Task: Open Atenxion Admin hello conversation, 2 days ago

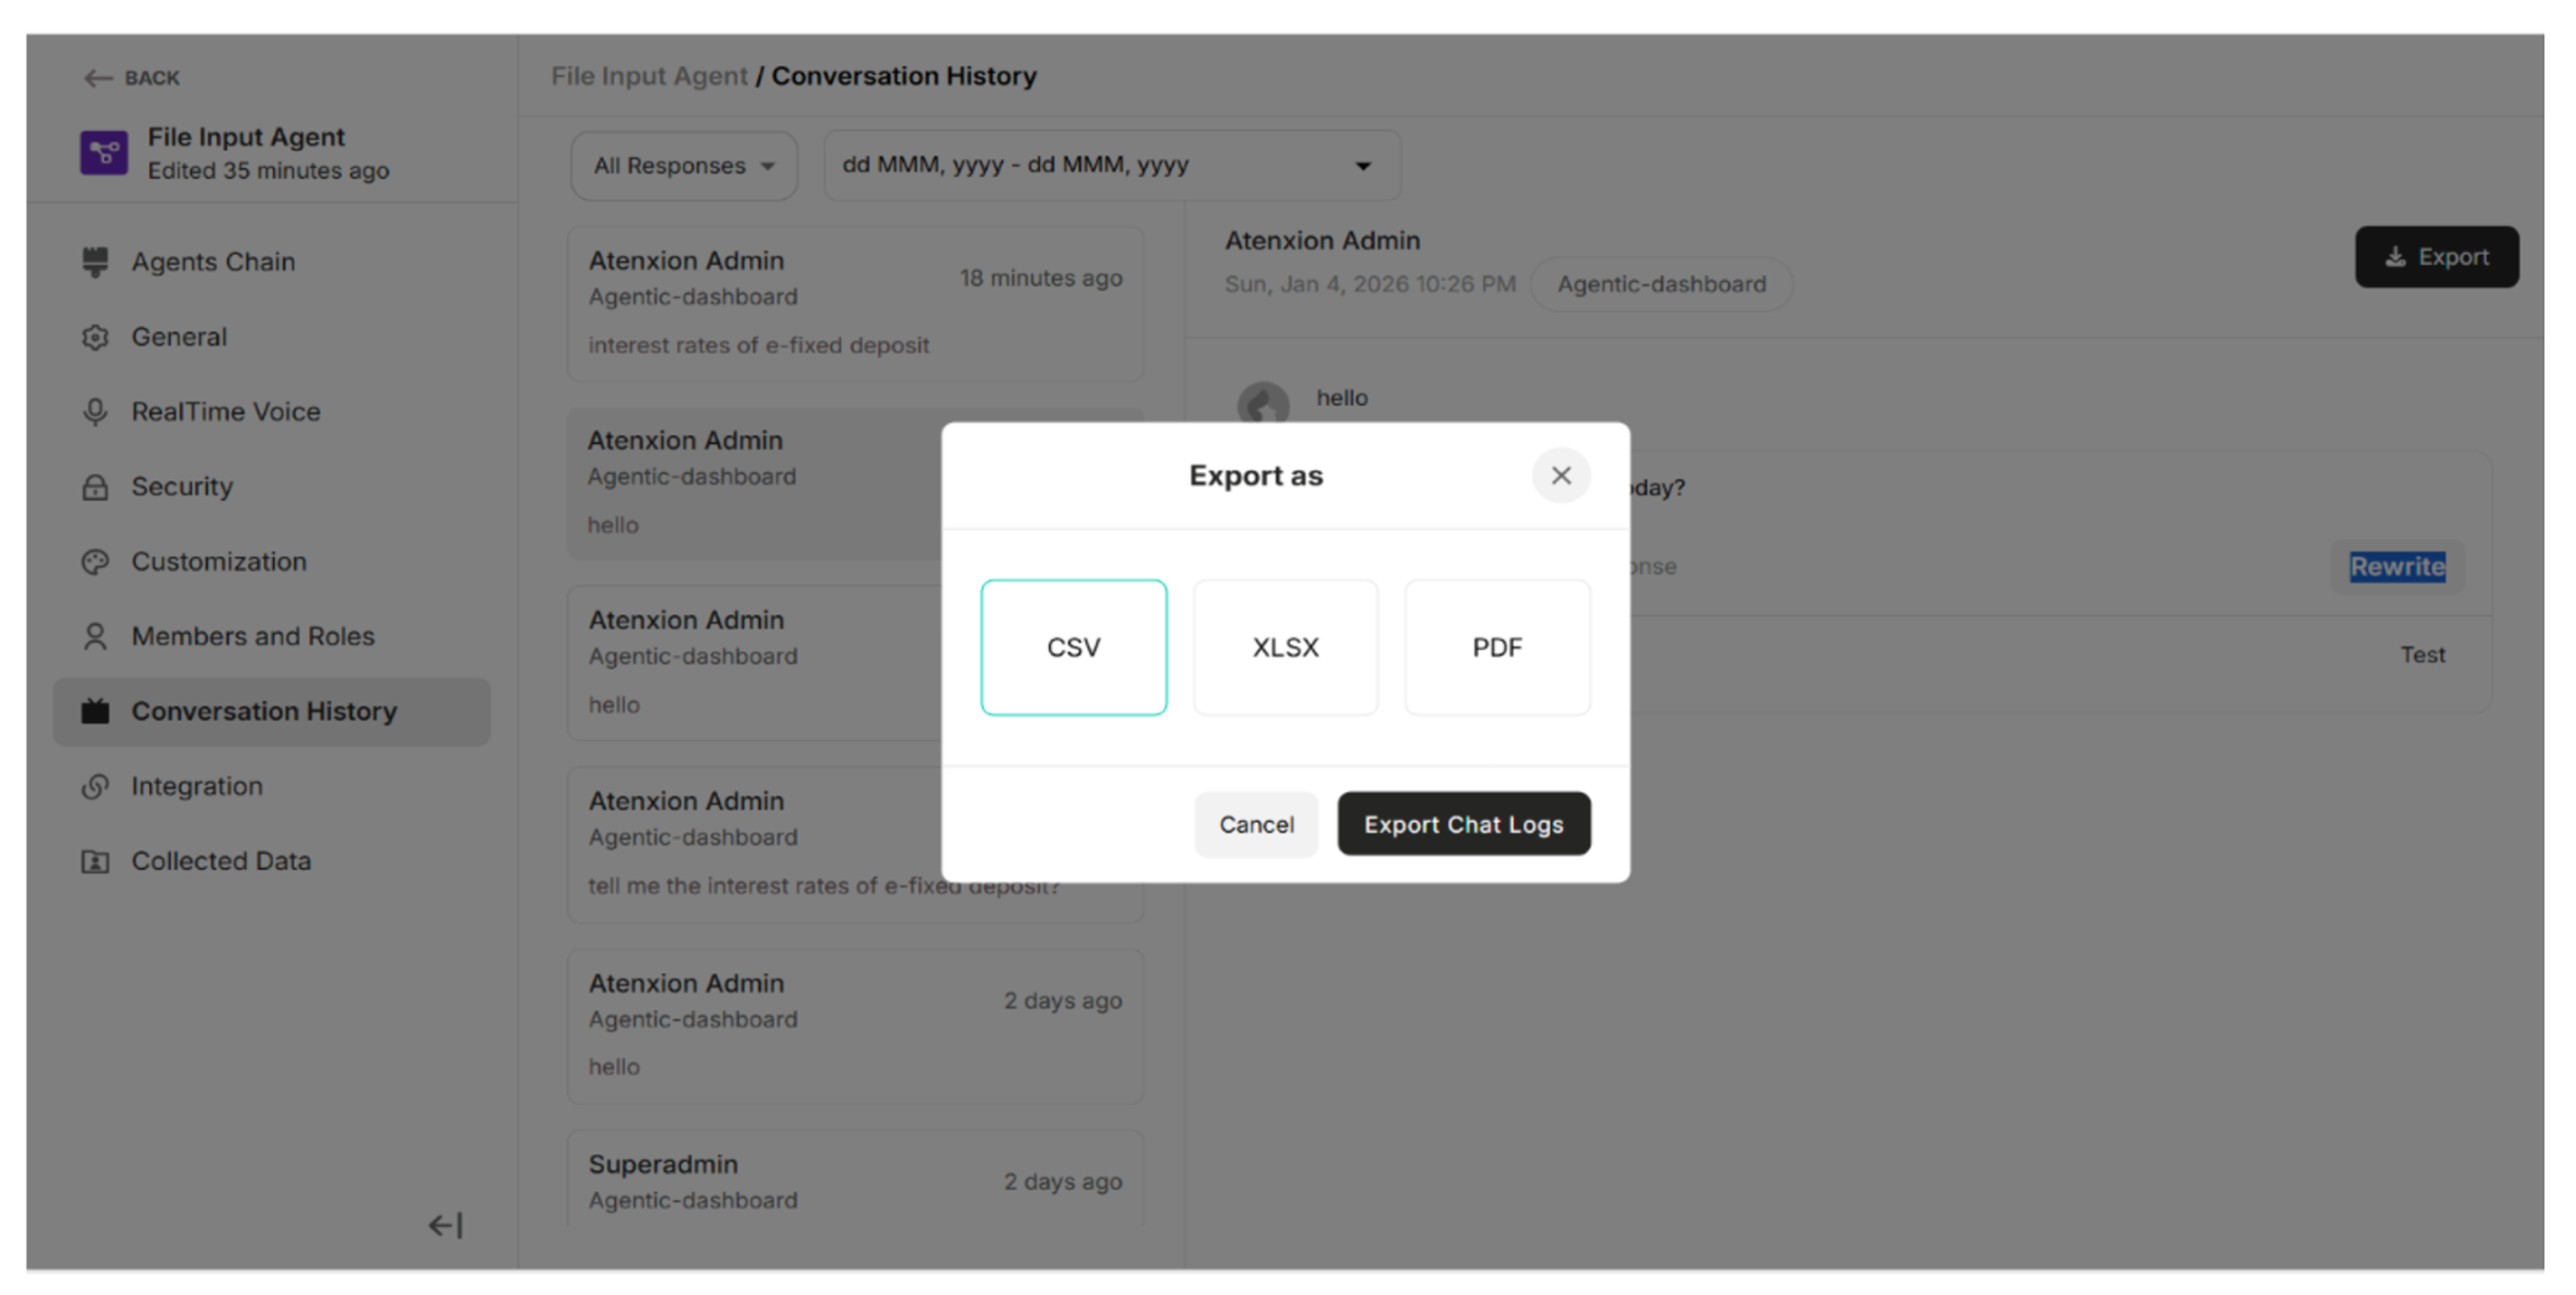Action: click(x=855, y=1026)
